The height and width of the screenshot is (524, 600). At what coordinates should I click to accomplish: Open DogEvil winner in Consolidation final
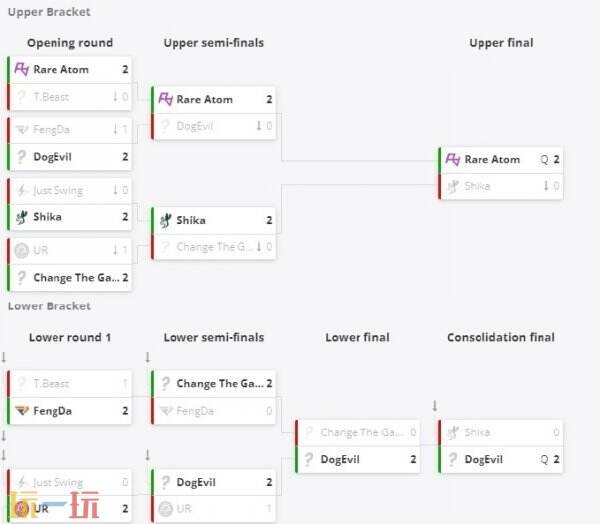tap(501, 459)
